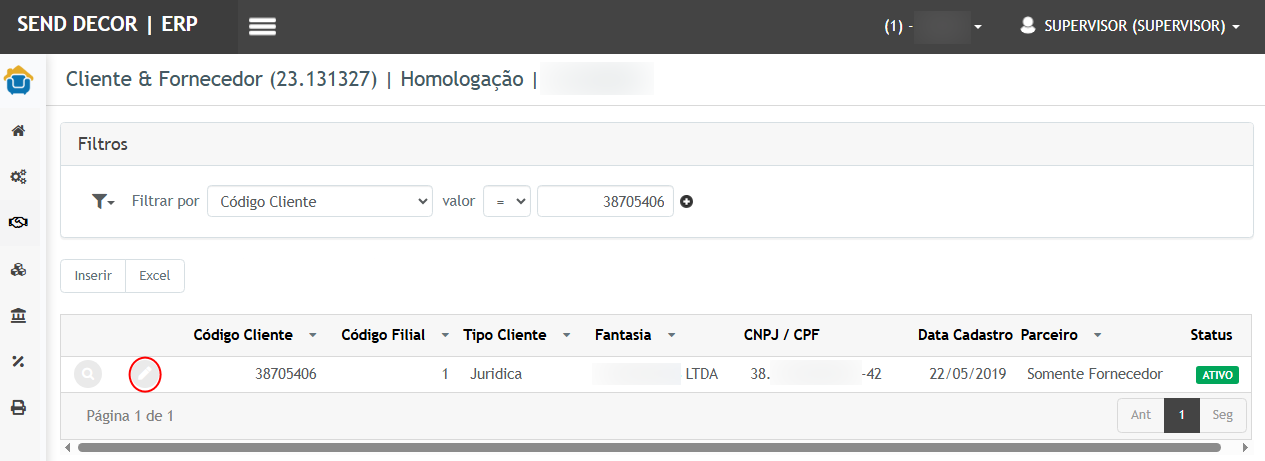Image resolution: width=1265 pixels, height=461 pixels.
Task: Open the bank building sidebar icon
Action: click(18, 316)
